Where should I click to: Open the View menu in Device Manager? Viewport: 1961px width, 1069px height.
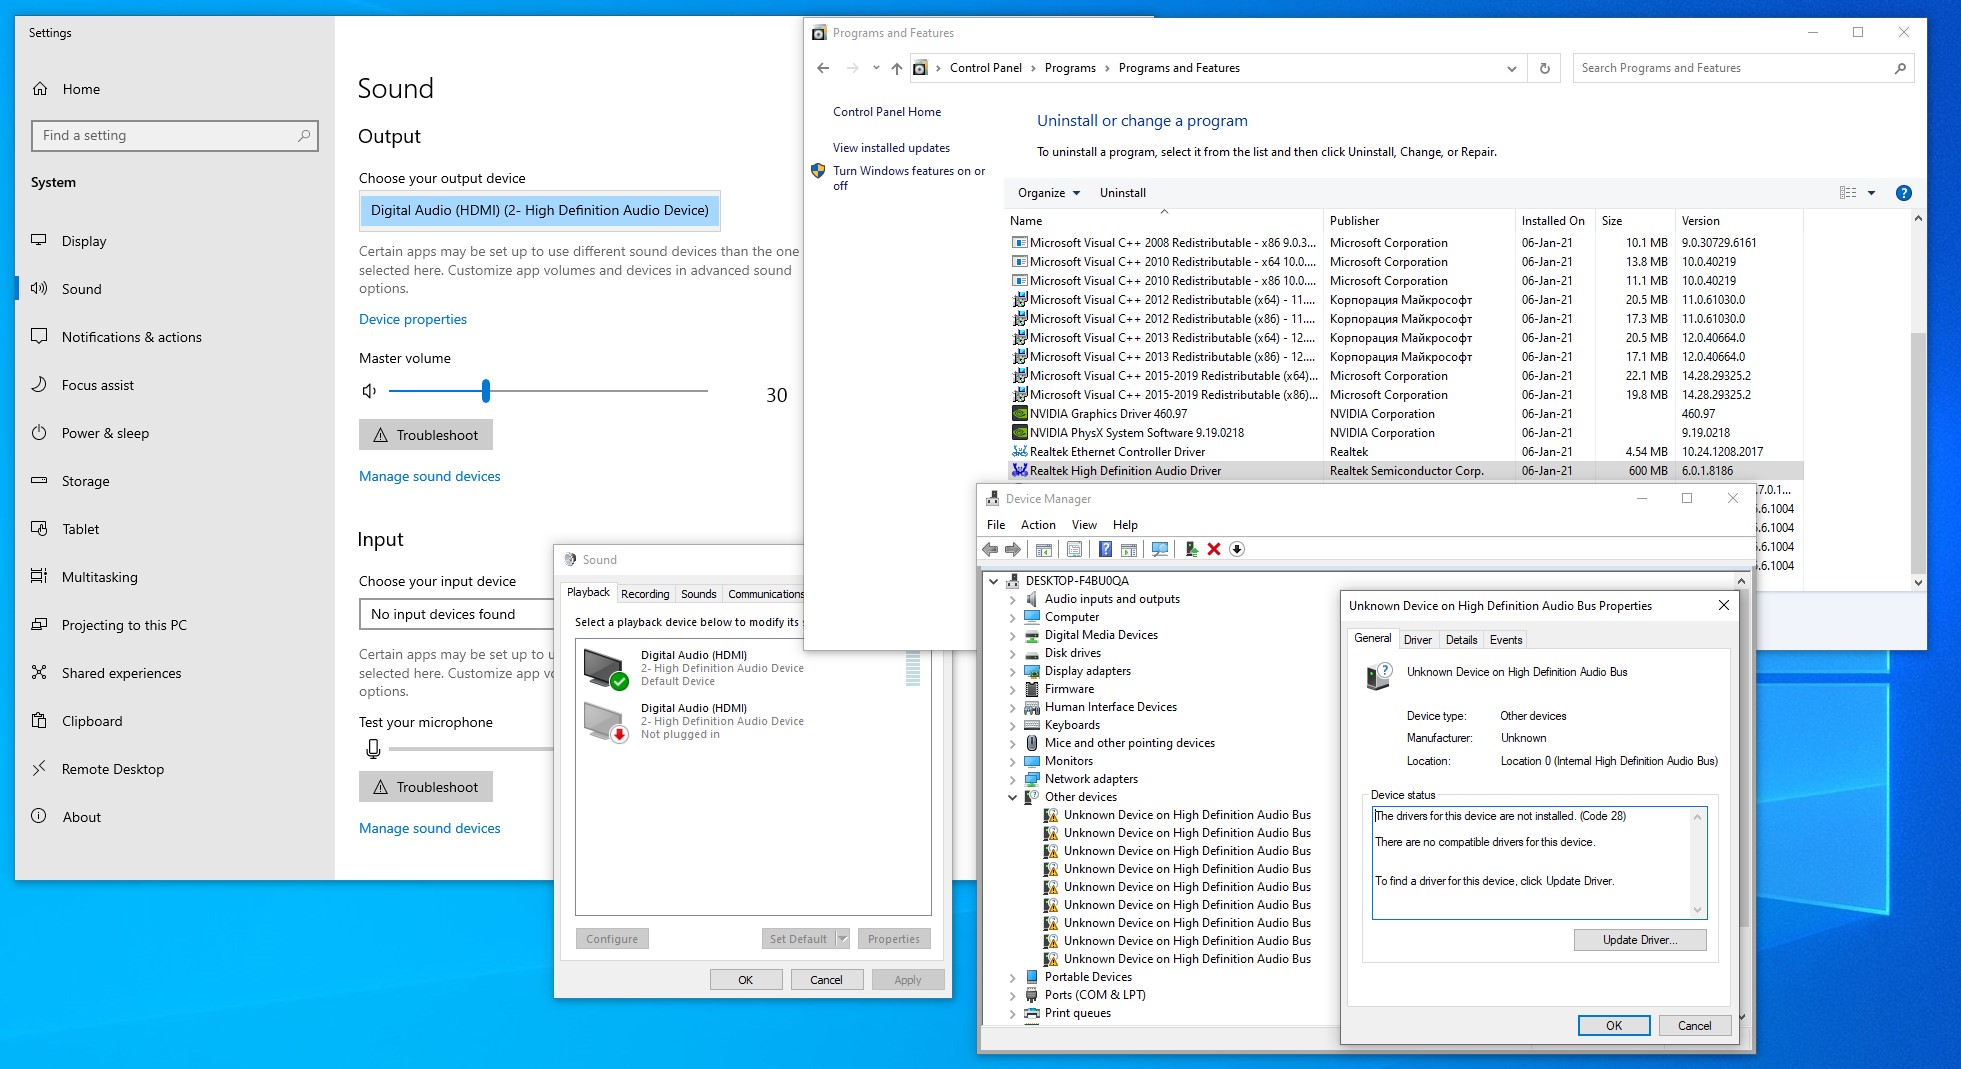click(1084, 525)
